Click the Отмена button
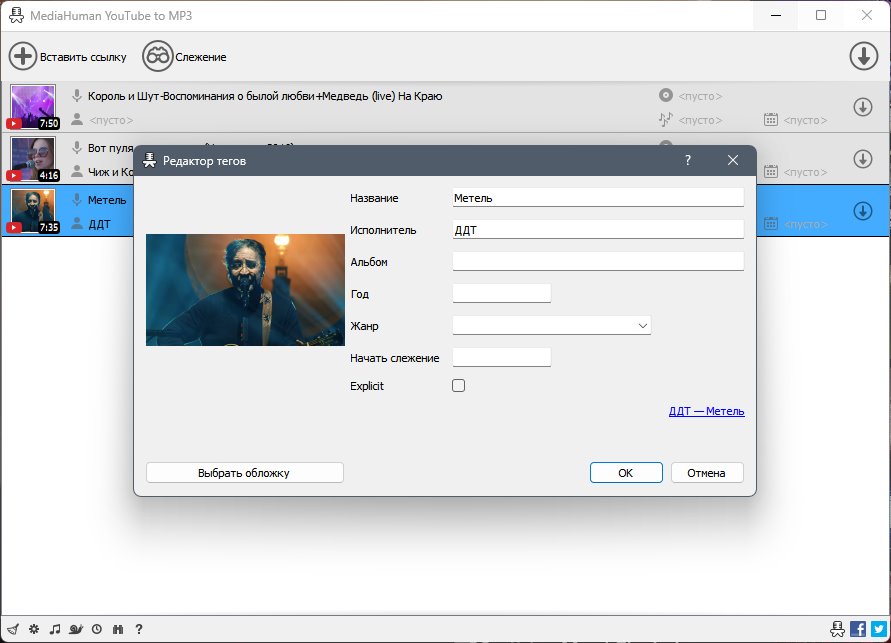Screen dimensions: 891x643 pyautogui.click(x=707, y=473)
